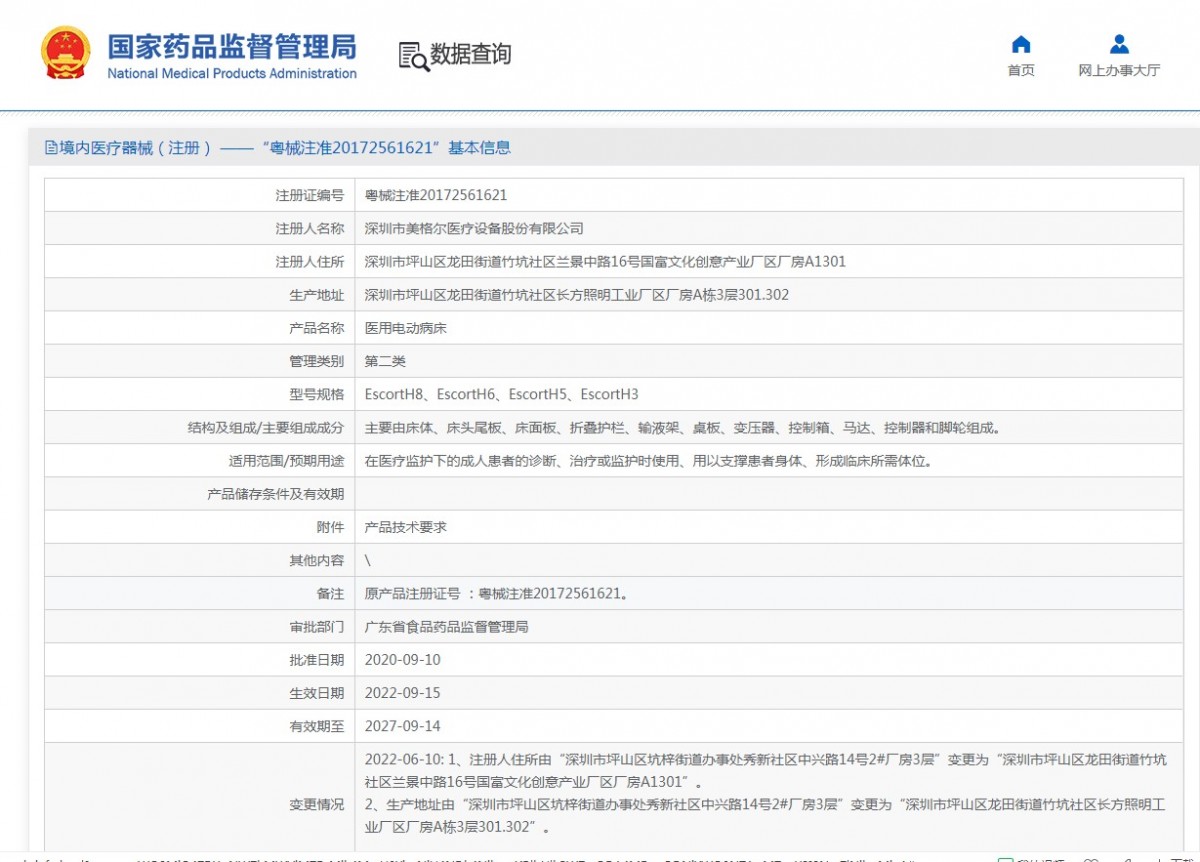Select the 注册人住所 row label
Viewport: 1200px width, 862px height.
click(310, 262)
